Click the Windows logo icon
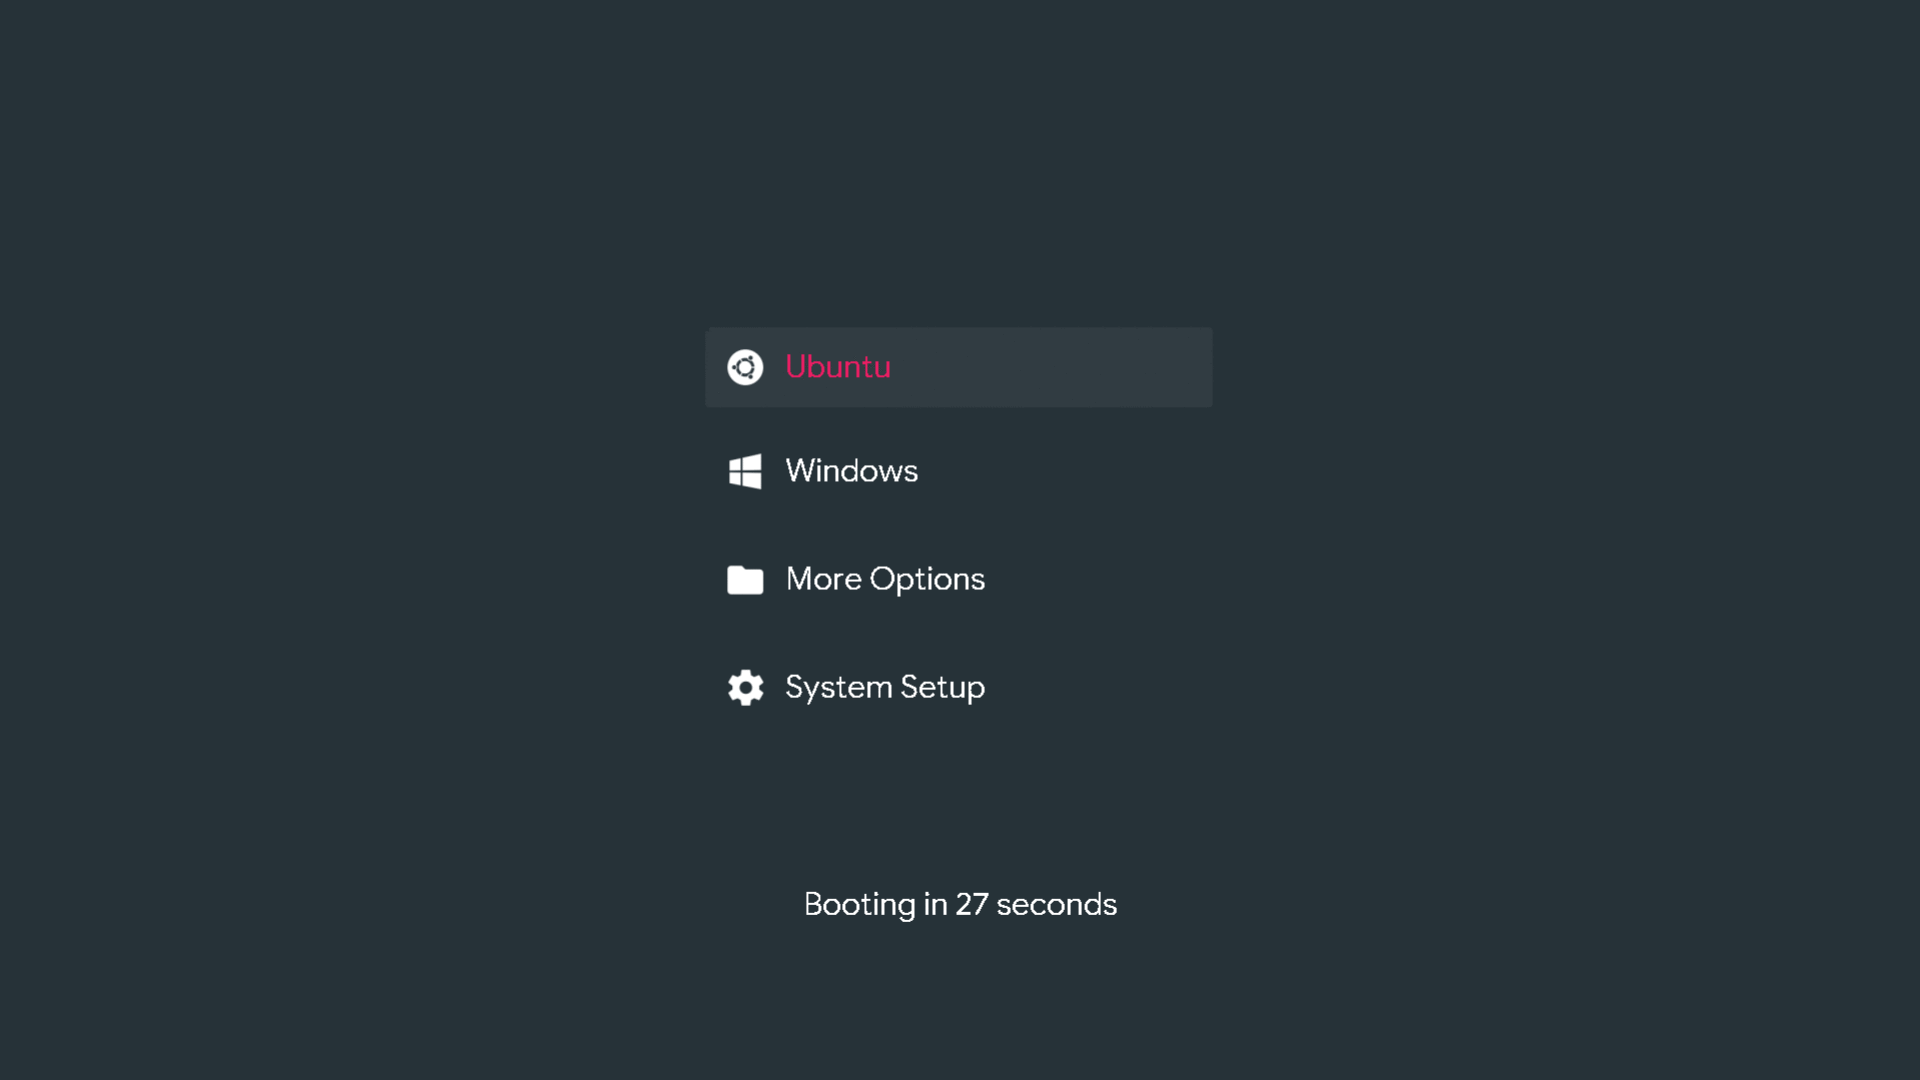 point(745,471)
